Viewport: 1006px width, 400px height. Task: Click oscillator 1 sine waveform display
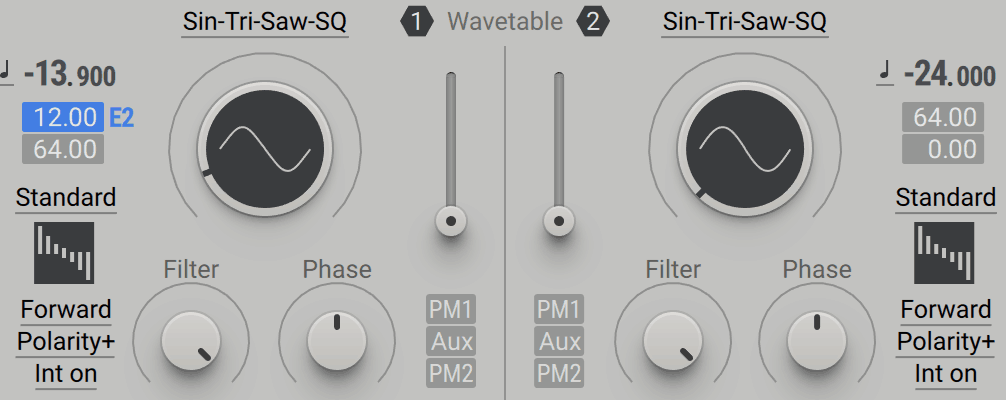pos(265,149)
